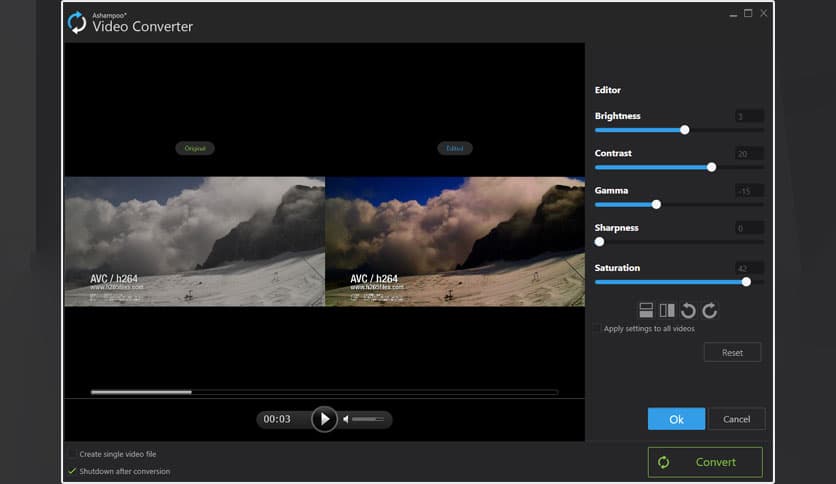The image size is (836, 484).
Task: Click the edited video preview image
Action: pyautogui.click(x=455, y=241)
